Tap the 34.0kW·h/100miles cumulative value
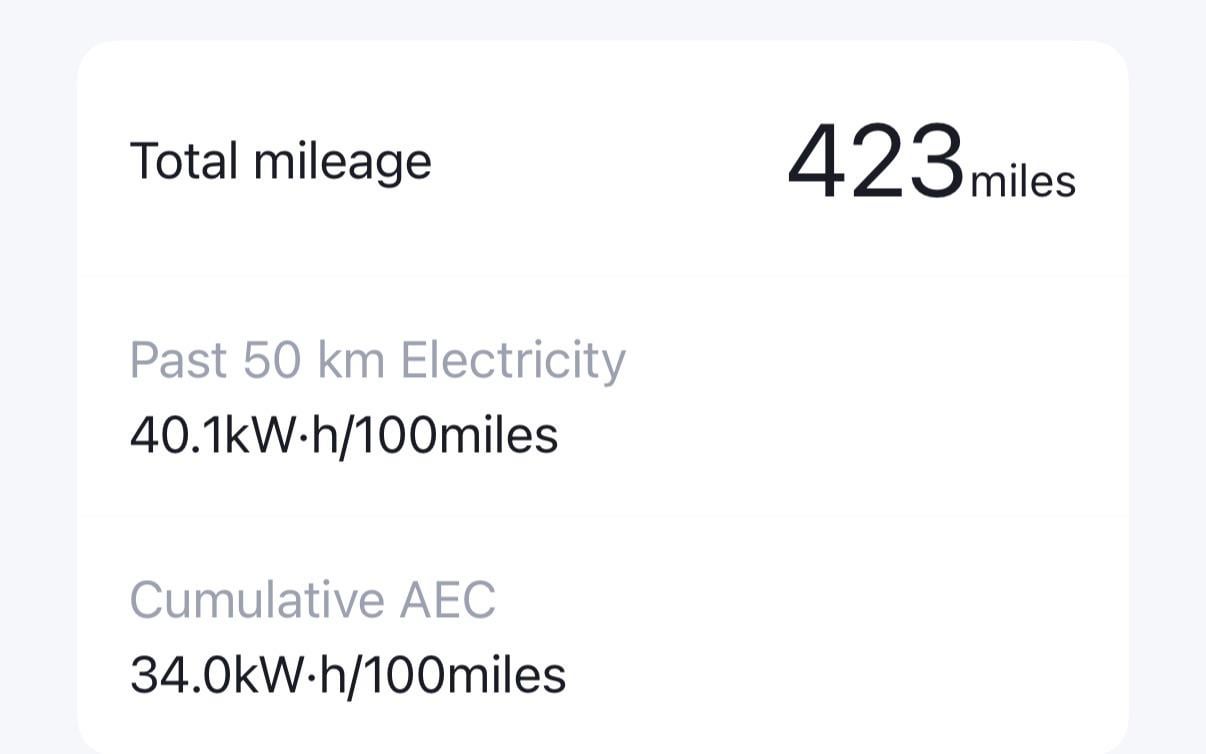Image resolution: width=1206 pixels, height=754 pixels. [348, 675]
